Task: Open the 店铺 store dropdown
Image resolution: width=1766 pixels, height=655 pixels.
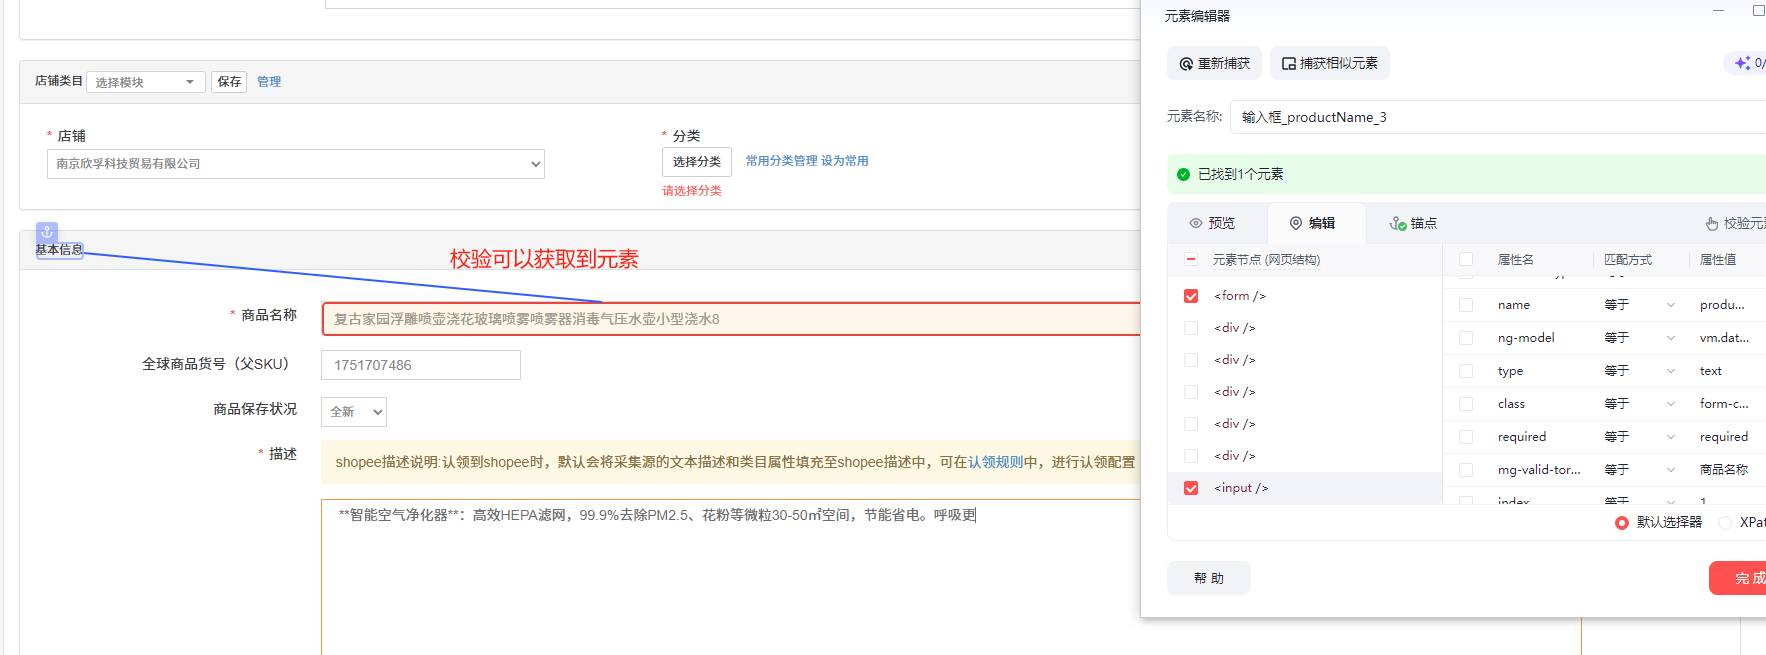Action: (x=295, y=164)
